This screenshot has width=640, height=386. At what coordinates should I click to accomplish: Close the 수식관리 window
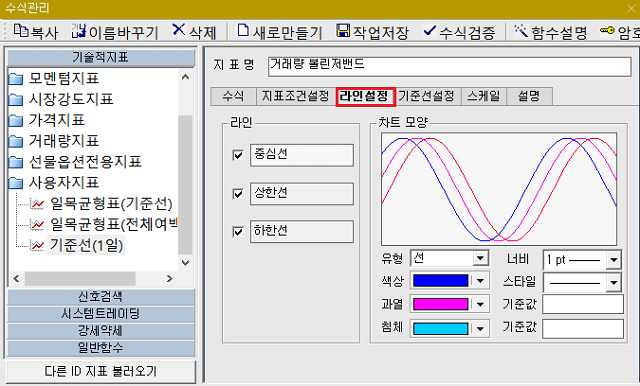631,9
